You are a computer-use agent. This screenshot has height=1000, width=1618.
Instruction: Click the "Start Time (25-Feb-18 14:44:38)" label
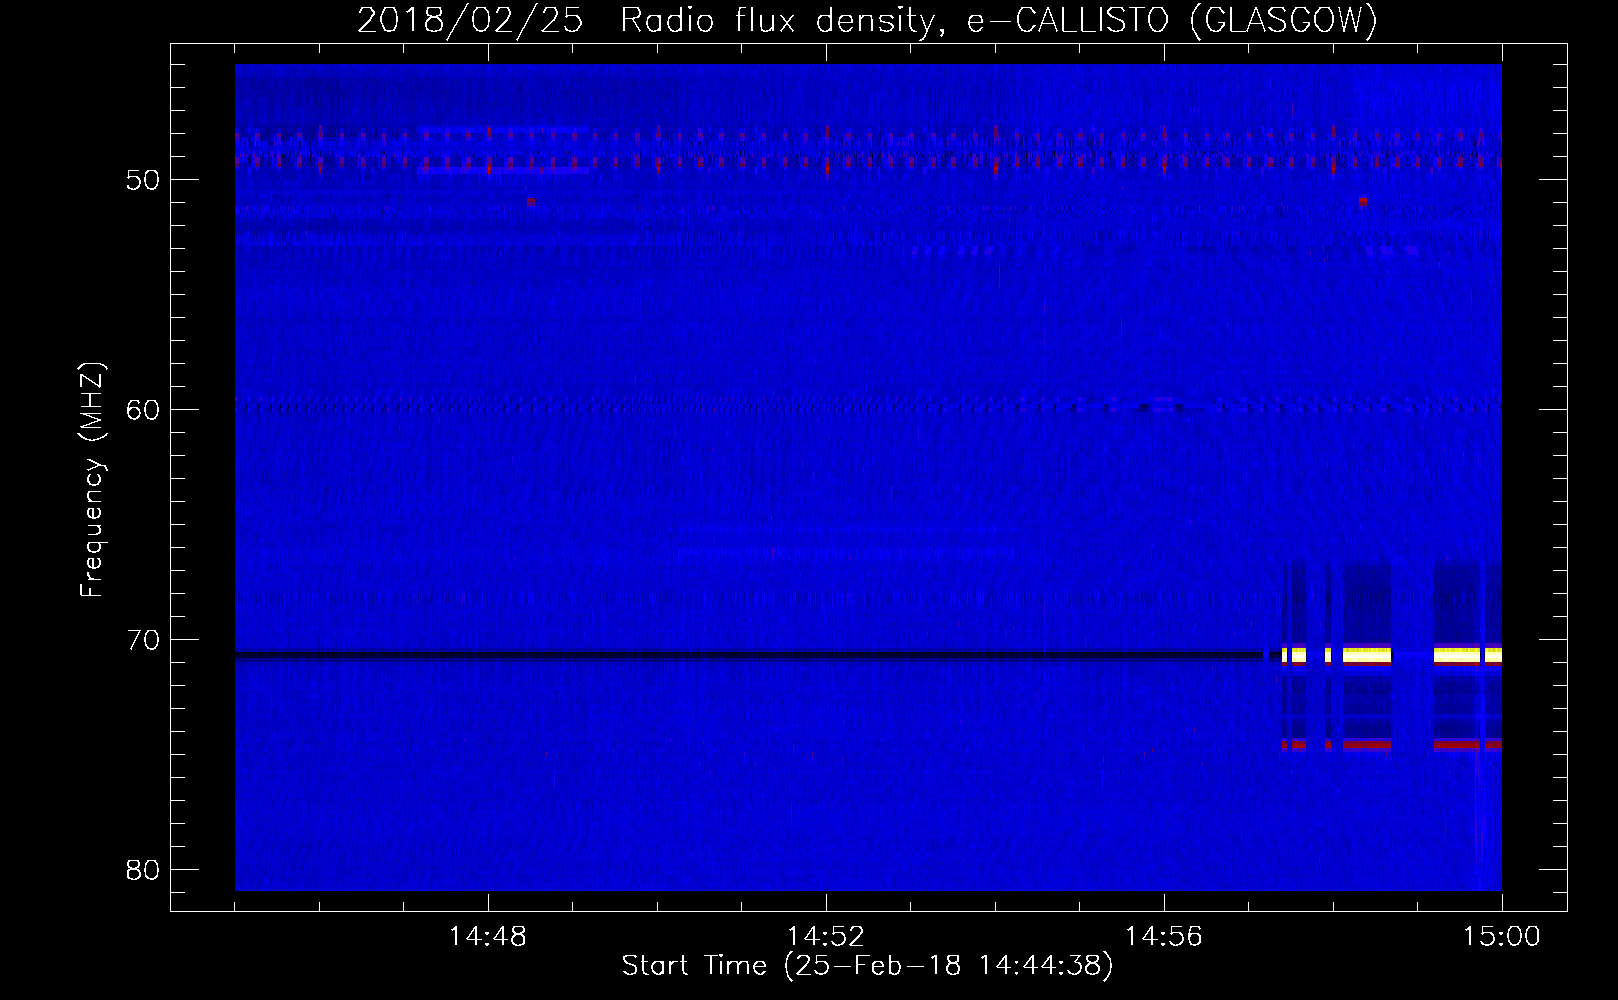867,965
